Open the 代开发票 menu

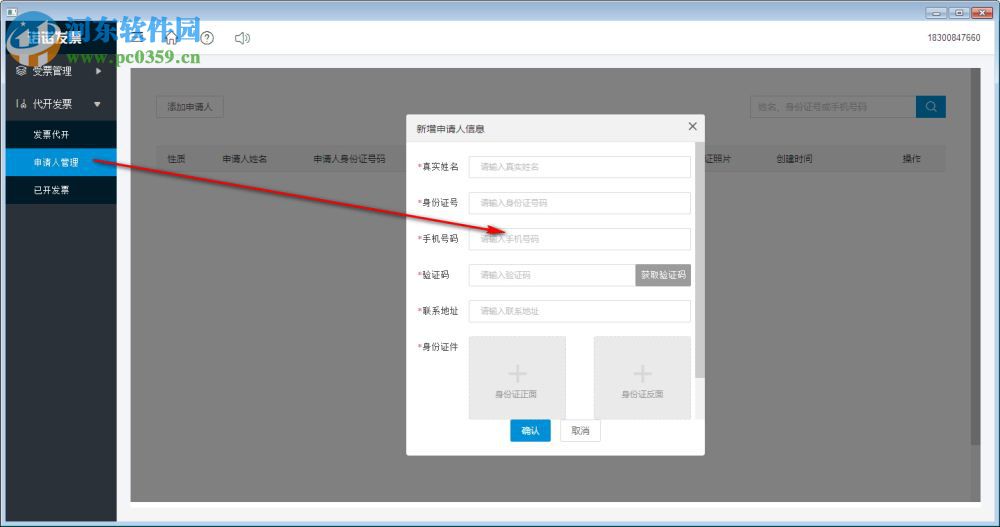[61, 104]
